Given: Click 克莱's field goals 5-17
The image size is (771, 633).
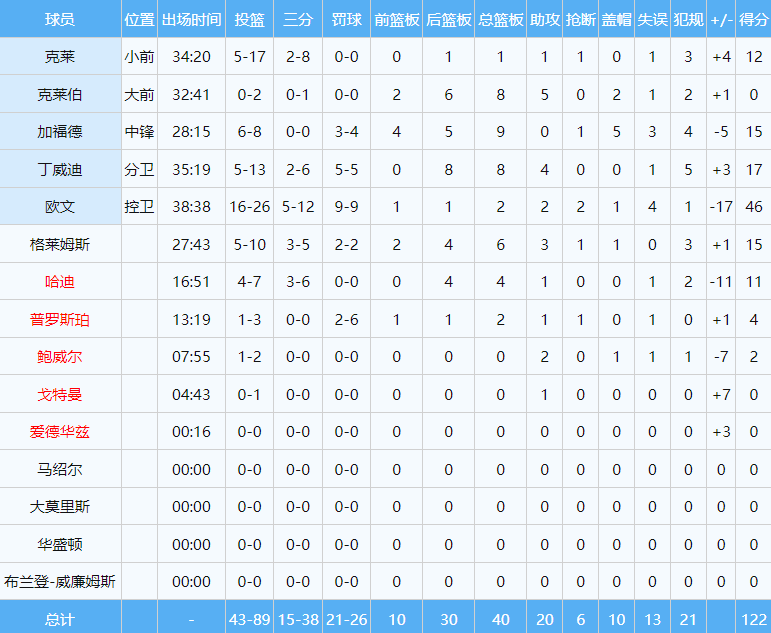Looking at the screenshot, I should click(x=249, y=57).
